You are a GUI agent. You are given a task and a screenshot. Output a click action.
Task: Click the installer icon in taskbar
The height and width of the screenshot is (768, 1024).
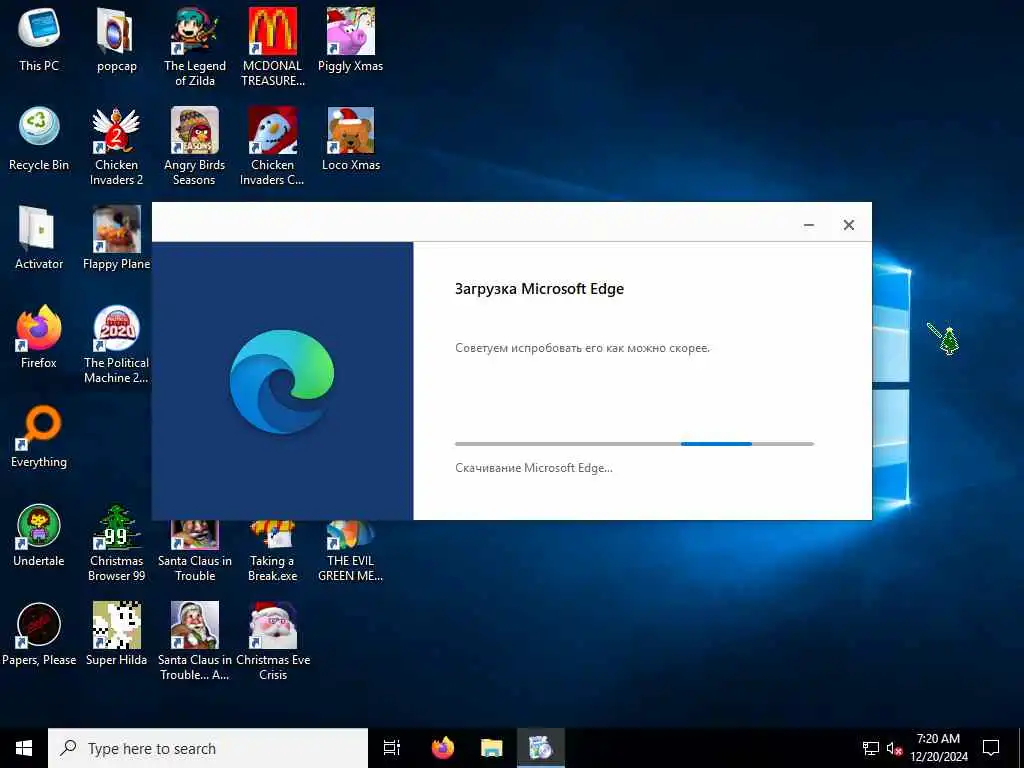point(541,748)
